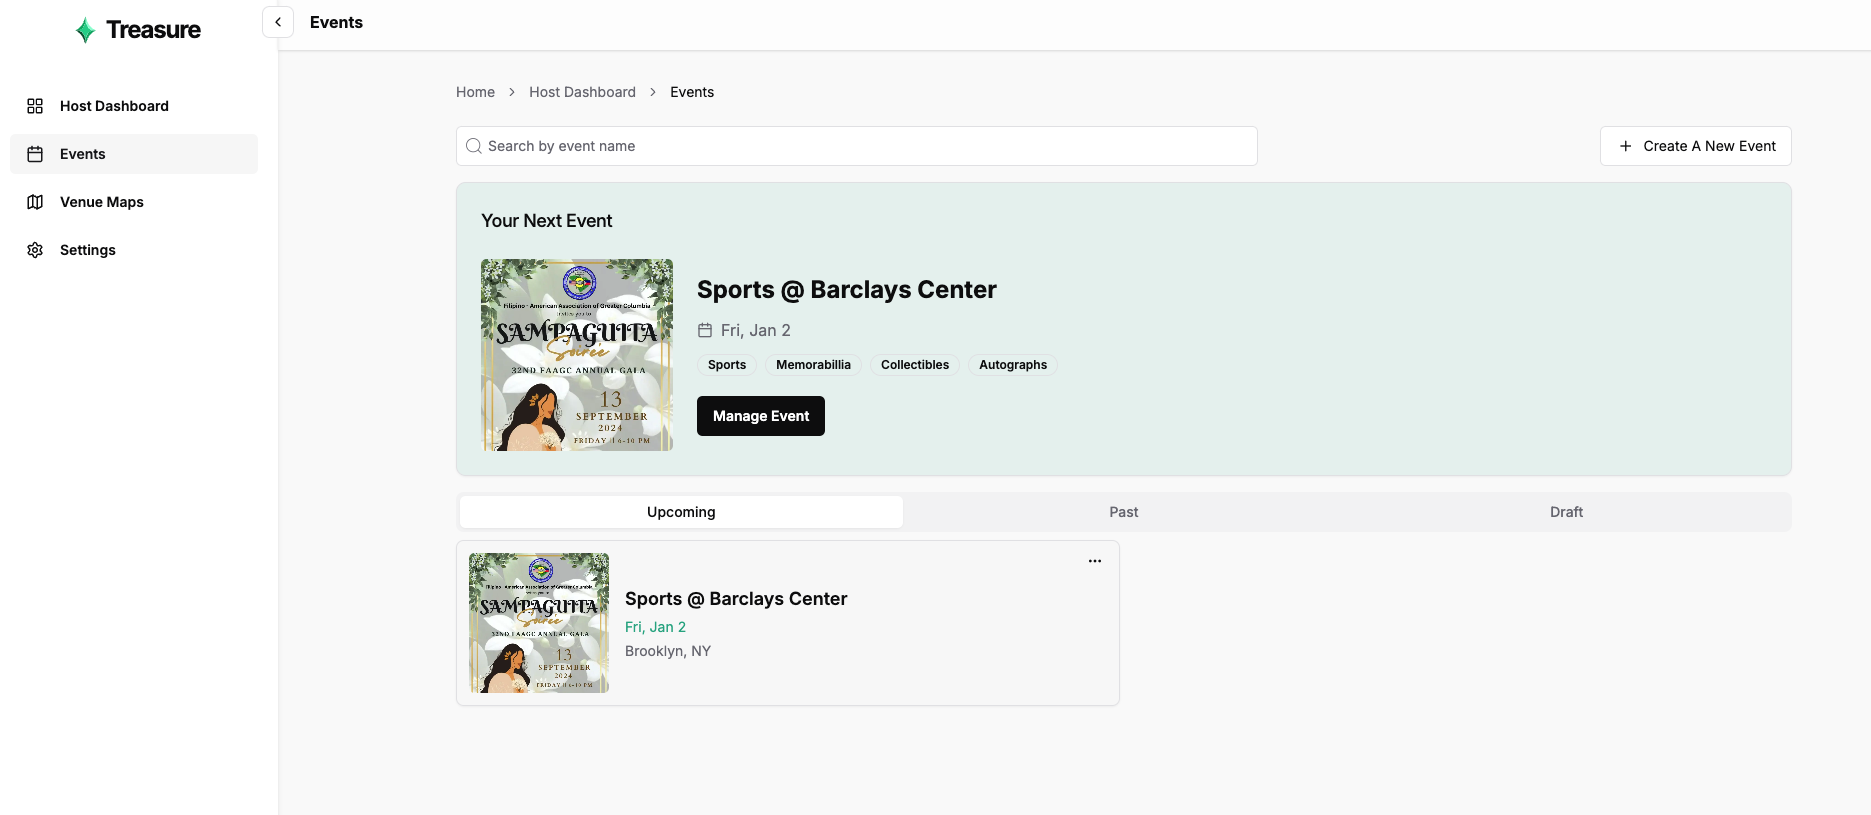The image size is (1871, 815).
Task: Click the search magnifier icon
Action: point(474,146)
